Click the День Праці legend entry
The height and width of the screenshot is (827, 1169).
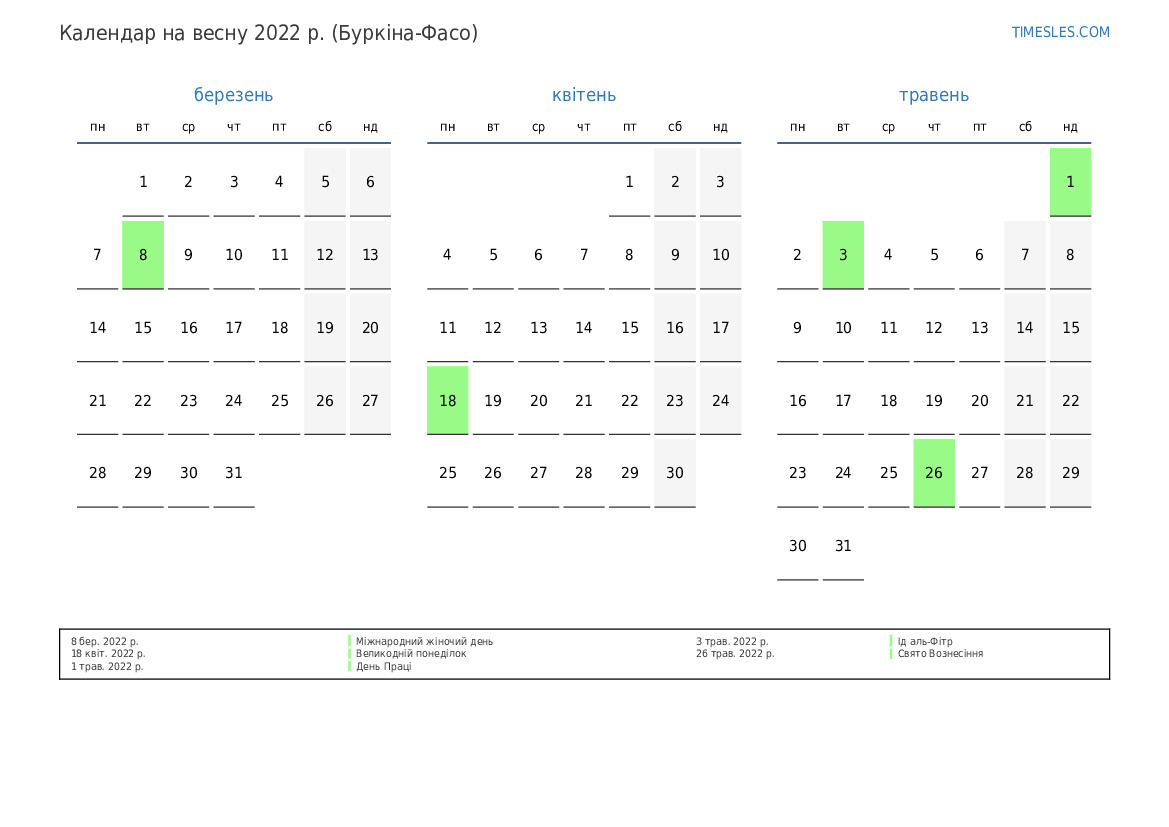[383, 666]
